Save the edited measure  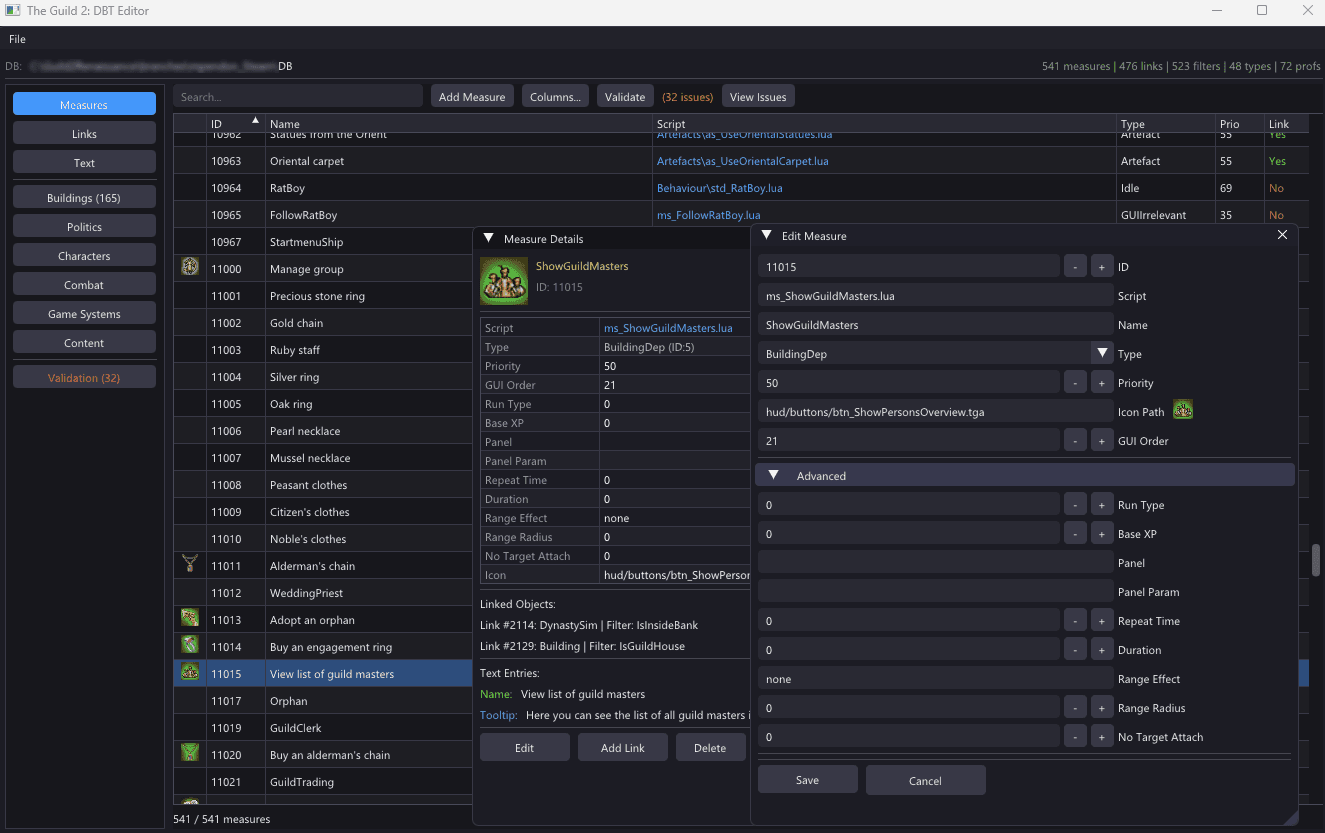(x=808, y=779)
